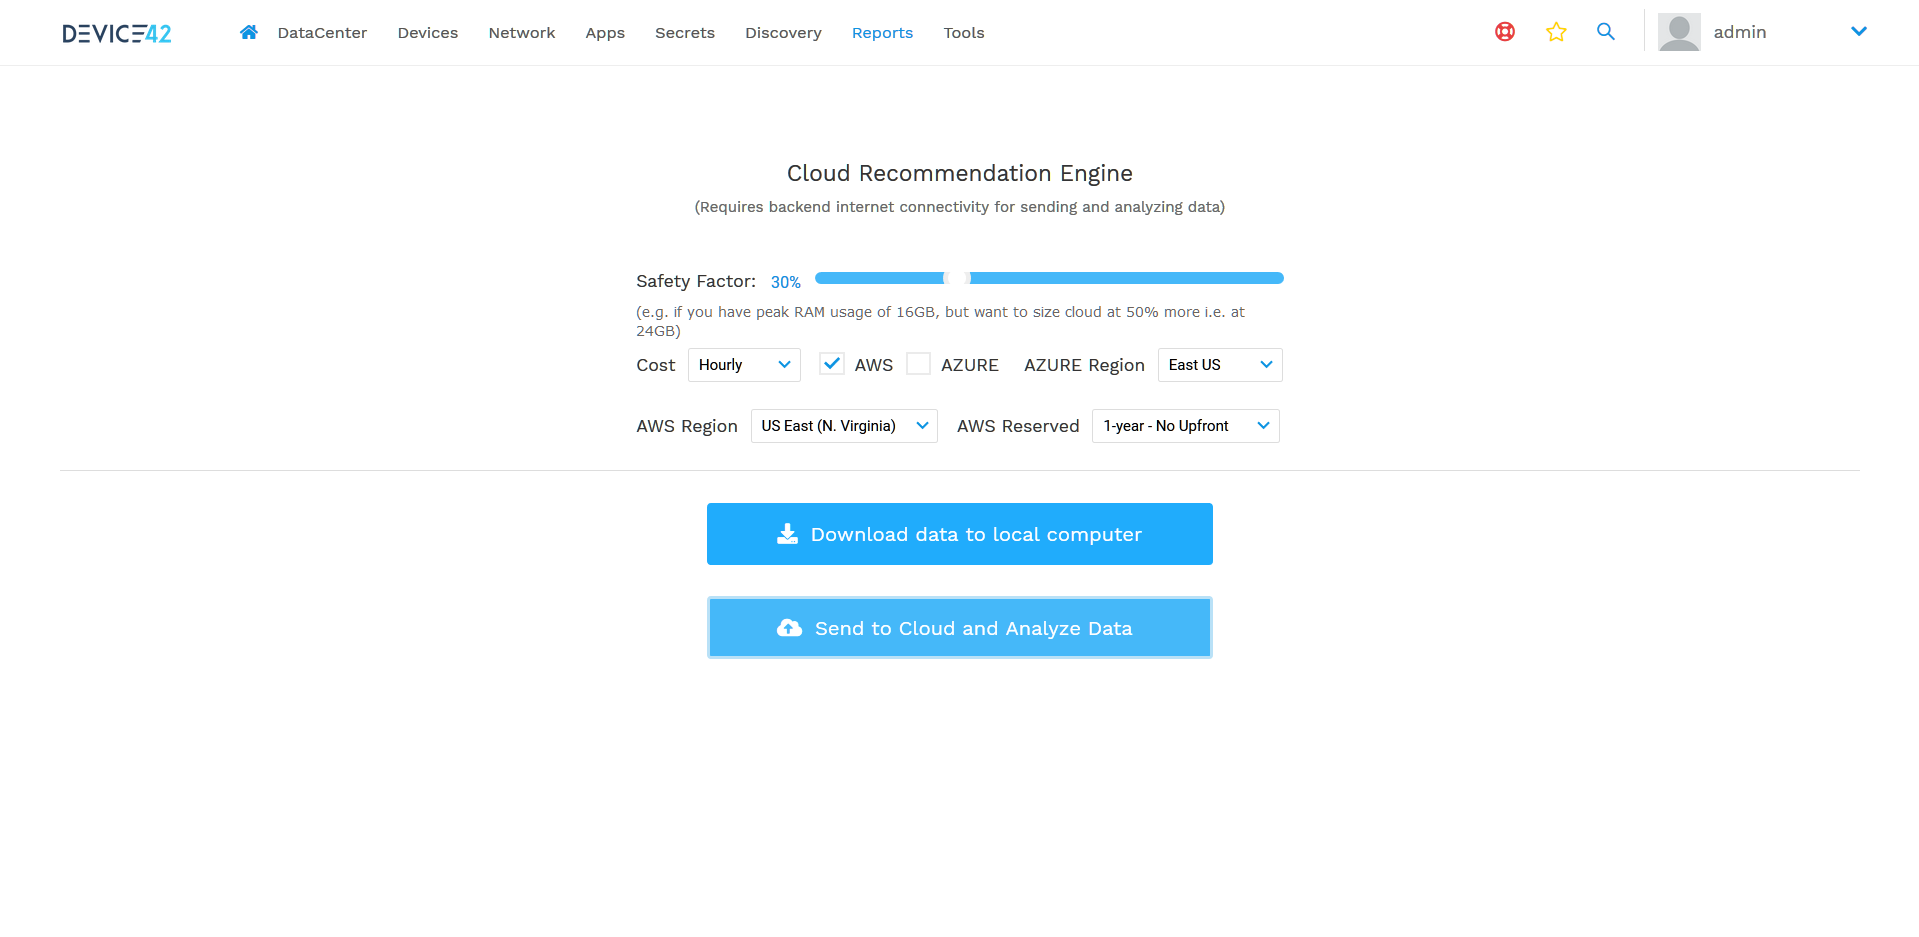Expand the admin account chevron
This screenshot has width=1919, height=937.
[1858, 32]
